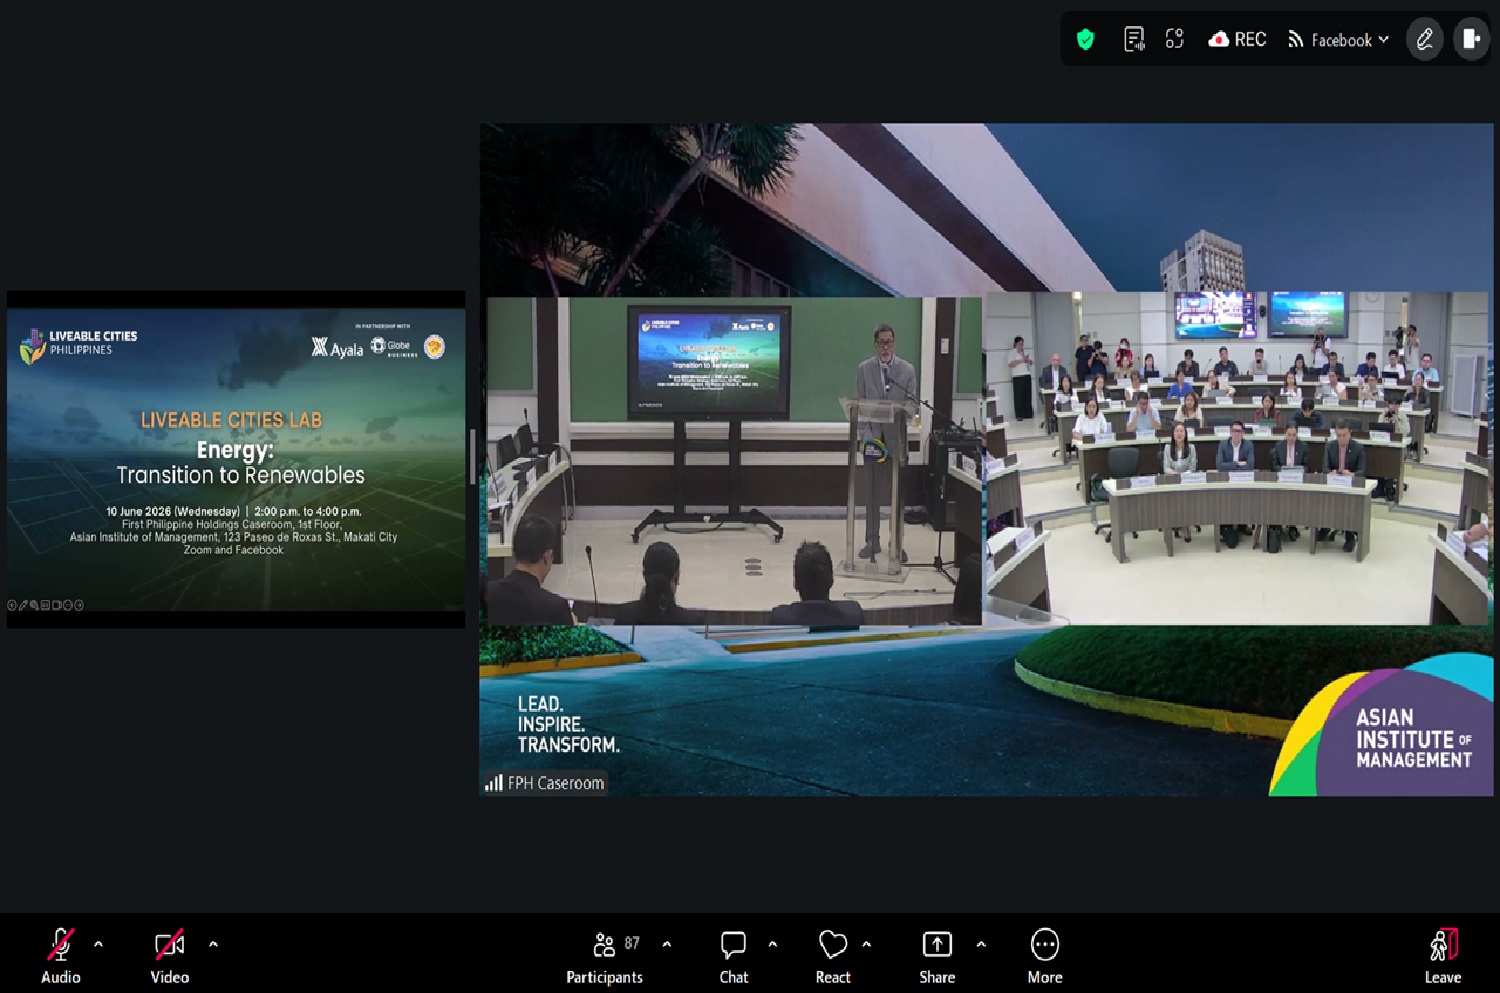Expand the React options caret
The width and height of the screenshot is (1500, 993).
coord(866,944)
